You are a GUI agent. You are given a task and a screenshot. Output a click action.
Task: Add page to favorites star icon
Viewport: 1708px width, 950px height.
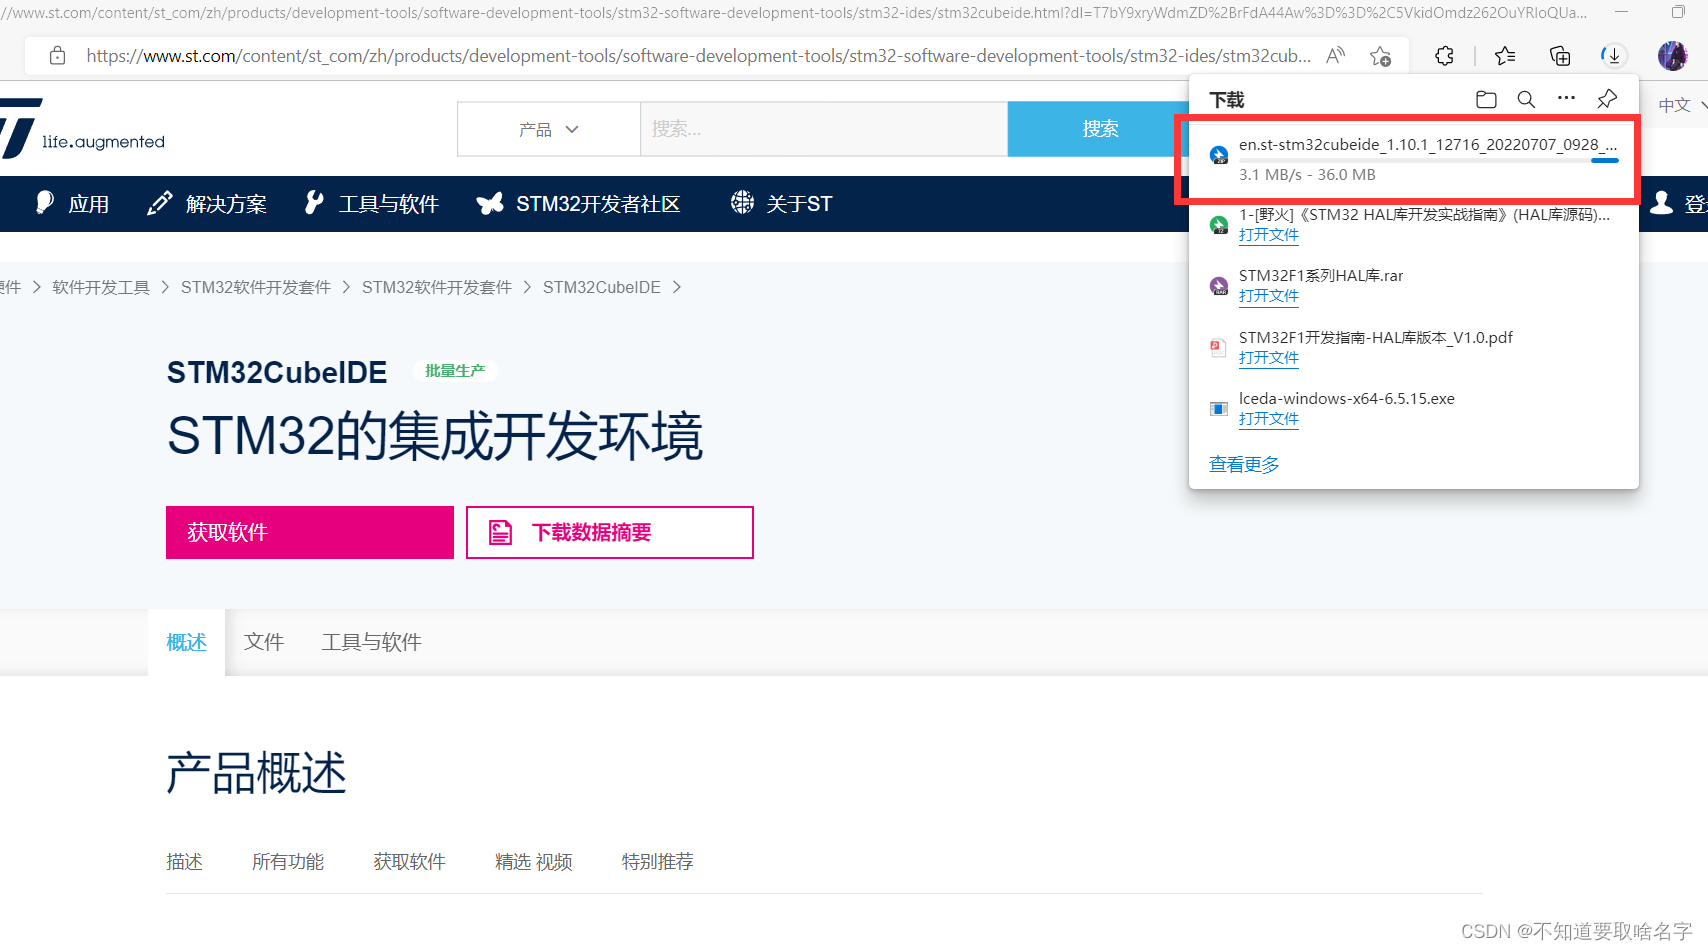tap(1381, 56)
